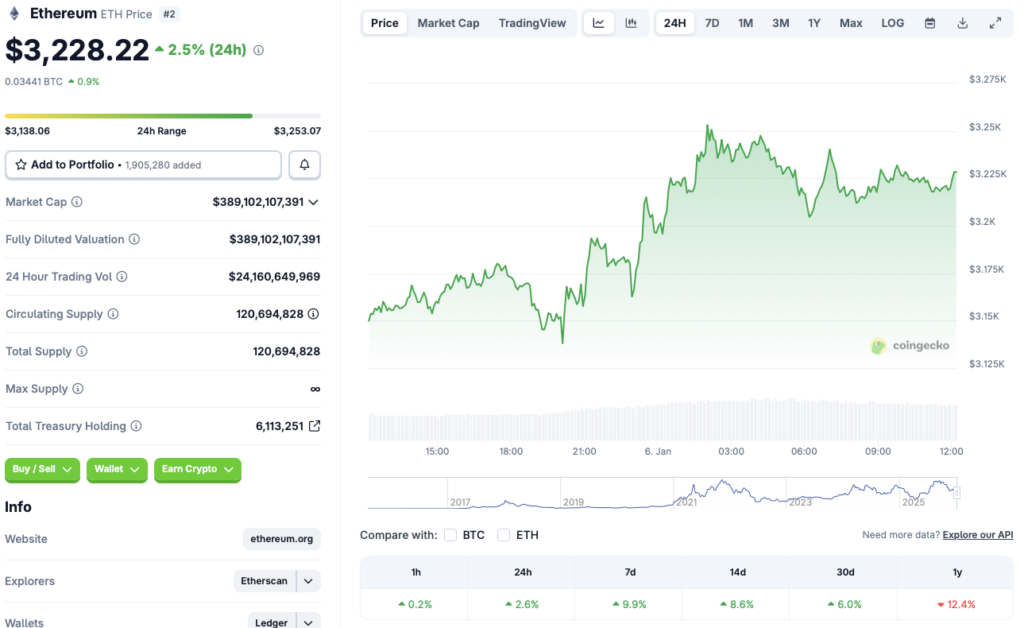Click the chart download icon
The height and width of the screenshot is (628, 1024).
click(962, 22)
